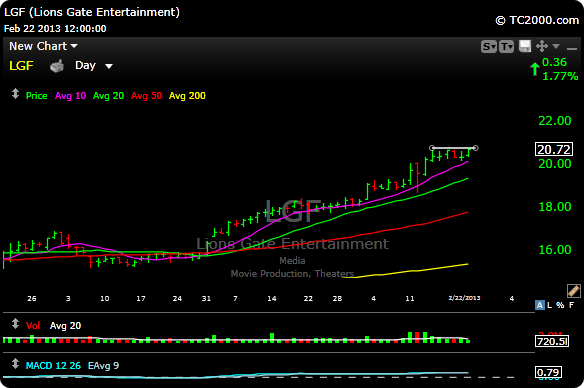Image resolution: width=584 pixels, height=388 pixels.
Task: Click the 31 date axis label
Action: [206, 299]
